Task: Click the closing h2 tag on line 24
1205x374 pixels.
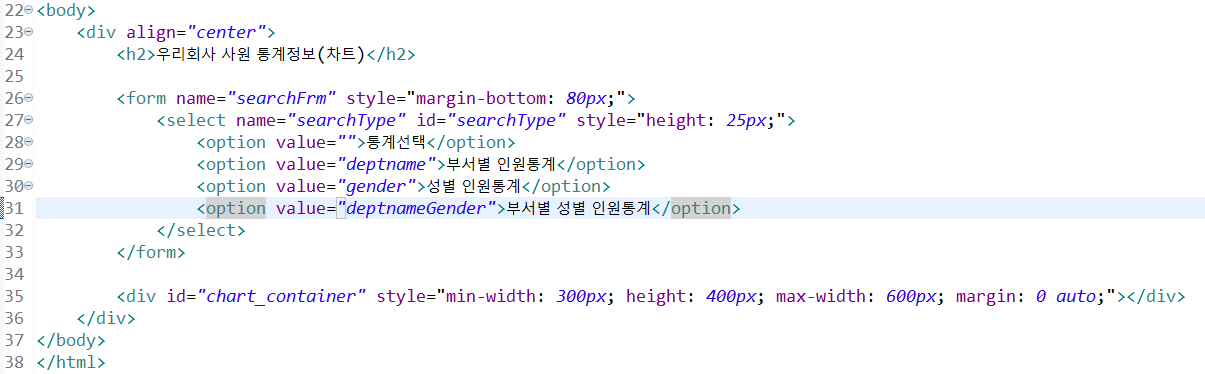Action: tap(391, 54)
